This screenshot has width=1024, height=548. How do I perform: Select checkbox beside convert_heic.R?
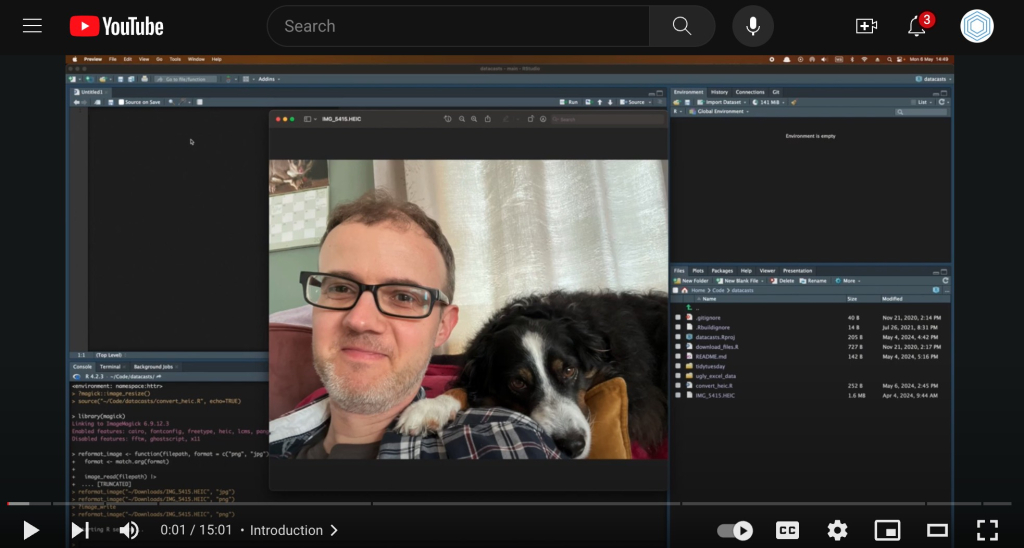[678, 385]
